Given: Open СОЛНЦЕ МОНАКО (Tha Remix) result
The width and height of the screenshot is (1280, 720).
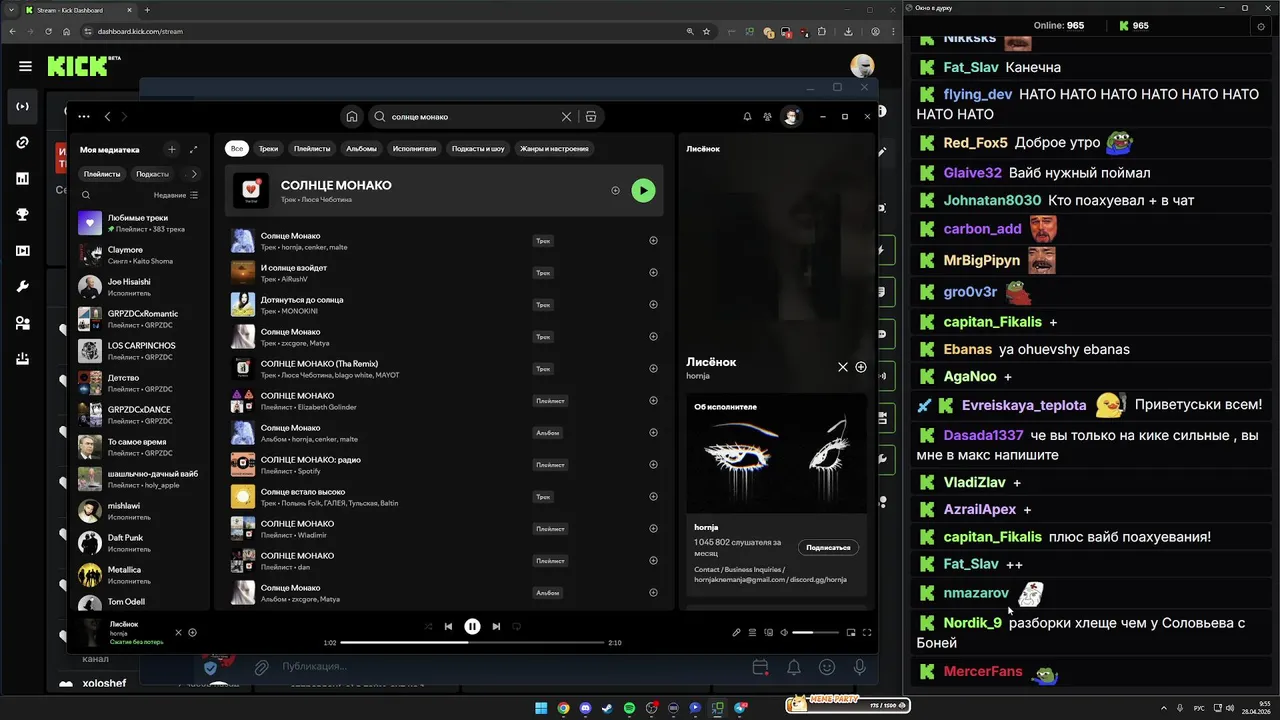Looking at the screenshot, I should click(445, 369).
